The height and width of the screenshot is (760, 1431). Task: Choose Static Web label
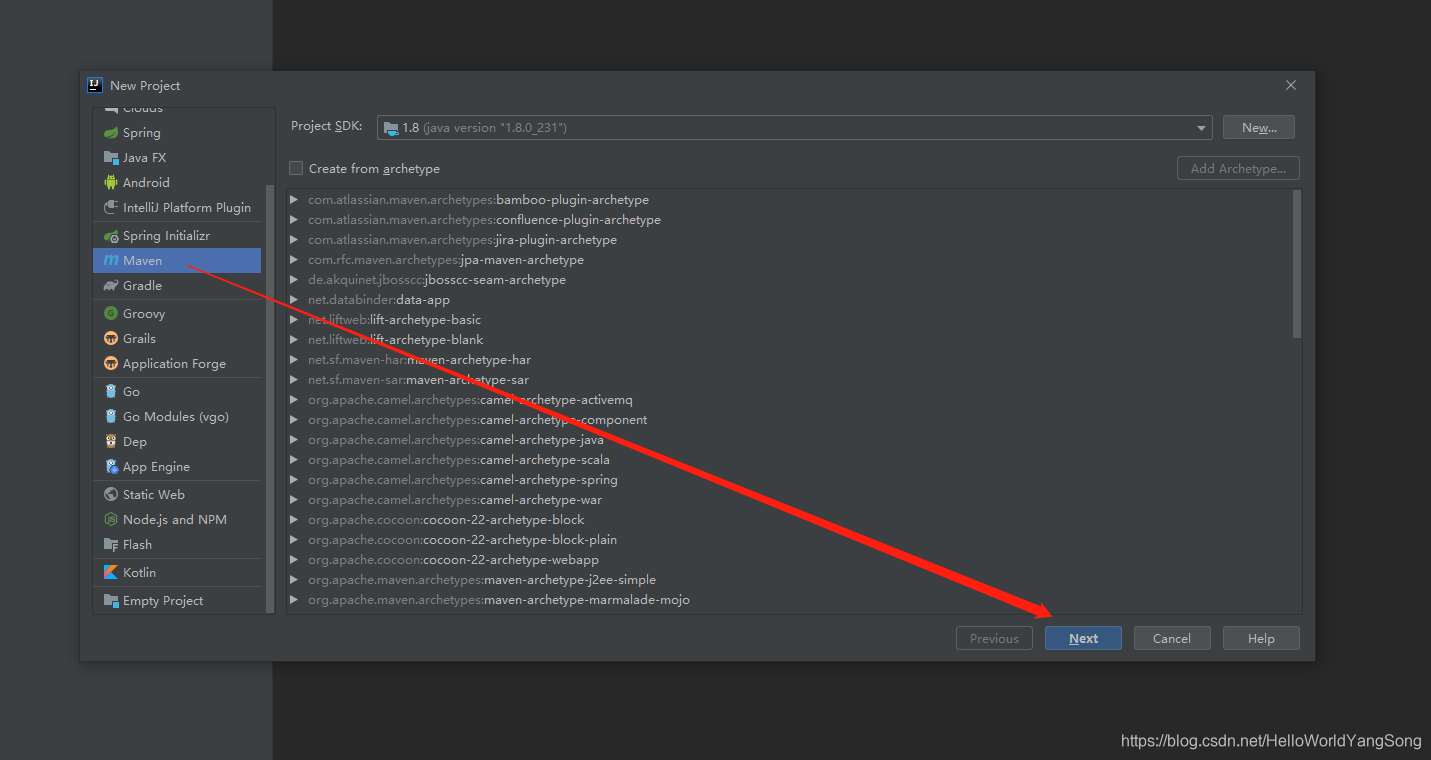click(154, 495)
